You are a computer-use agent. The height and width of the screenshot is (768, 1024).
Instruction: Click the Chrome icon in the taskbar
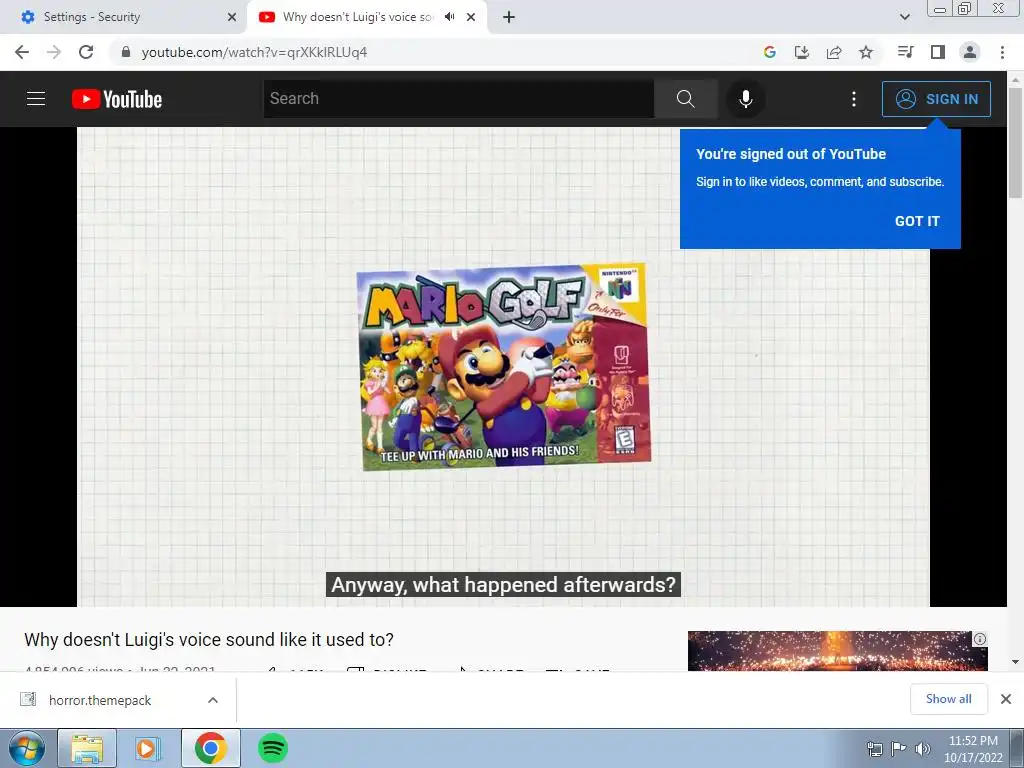(210, 748)
